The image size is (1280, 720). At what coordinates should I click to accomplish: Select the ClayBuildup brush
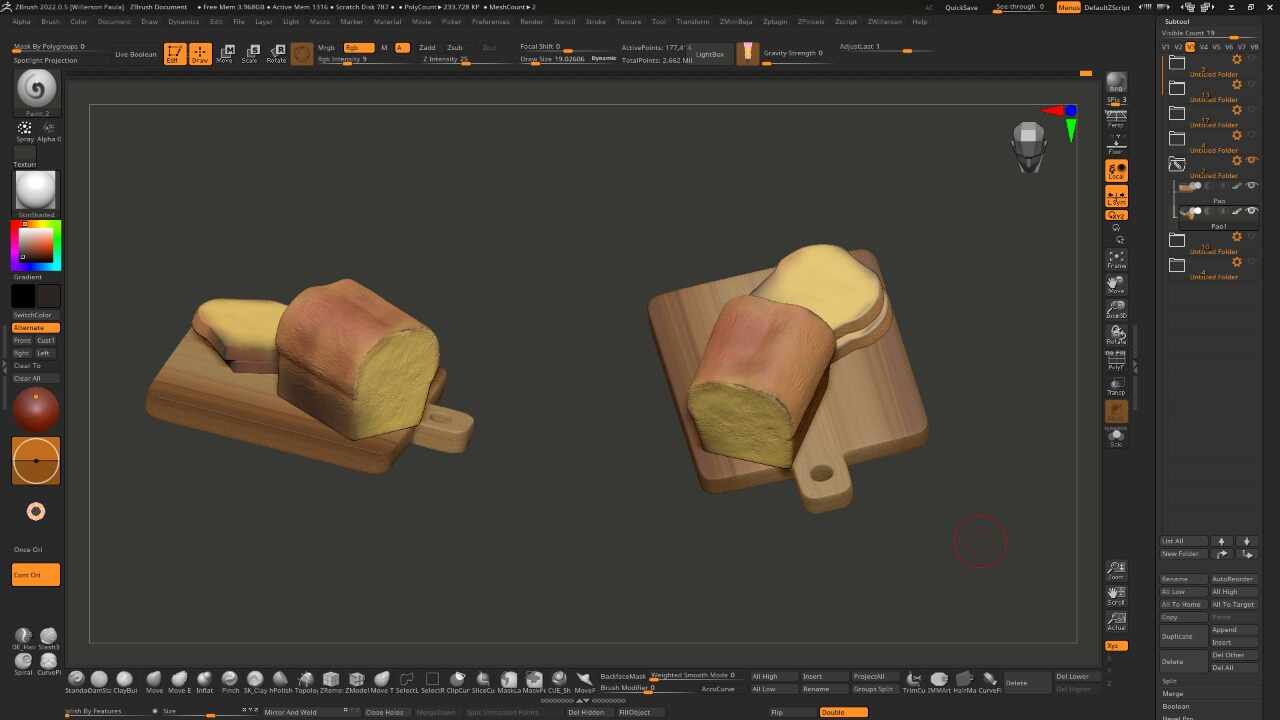pyautogui.click(x=125, y=681)
